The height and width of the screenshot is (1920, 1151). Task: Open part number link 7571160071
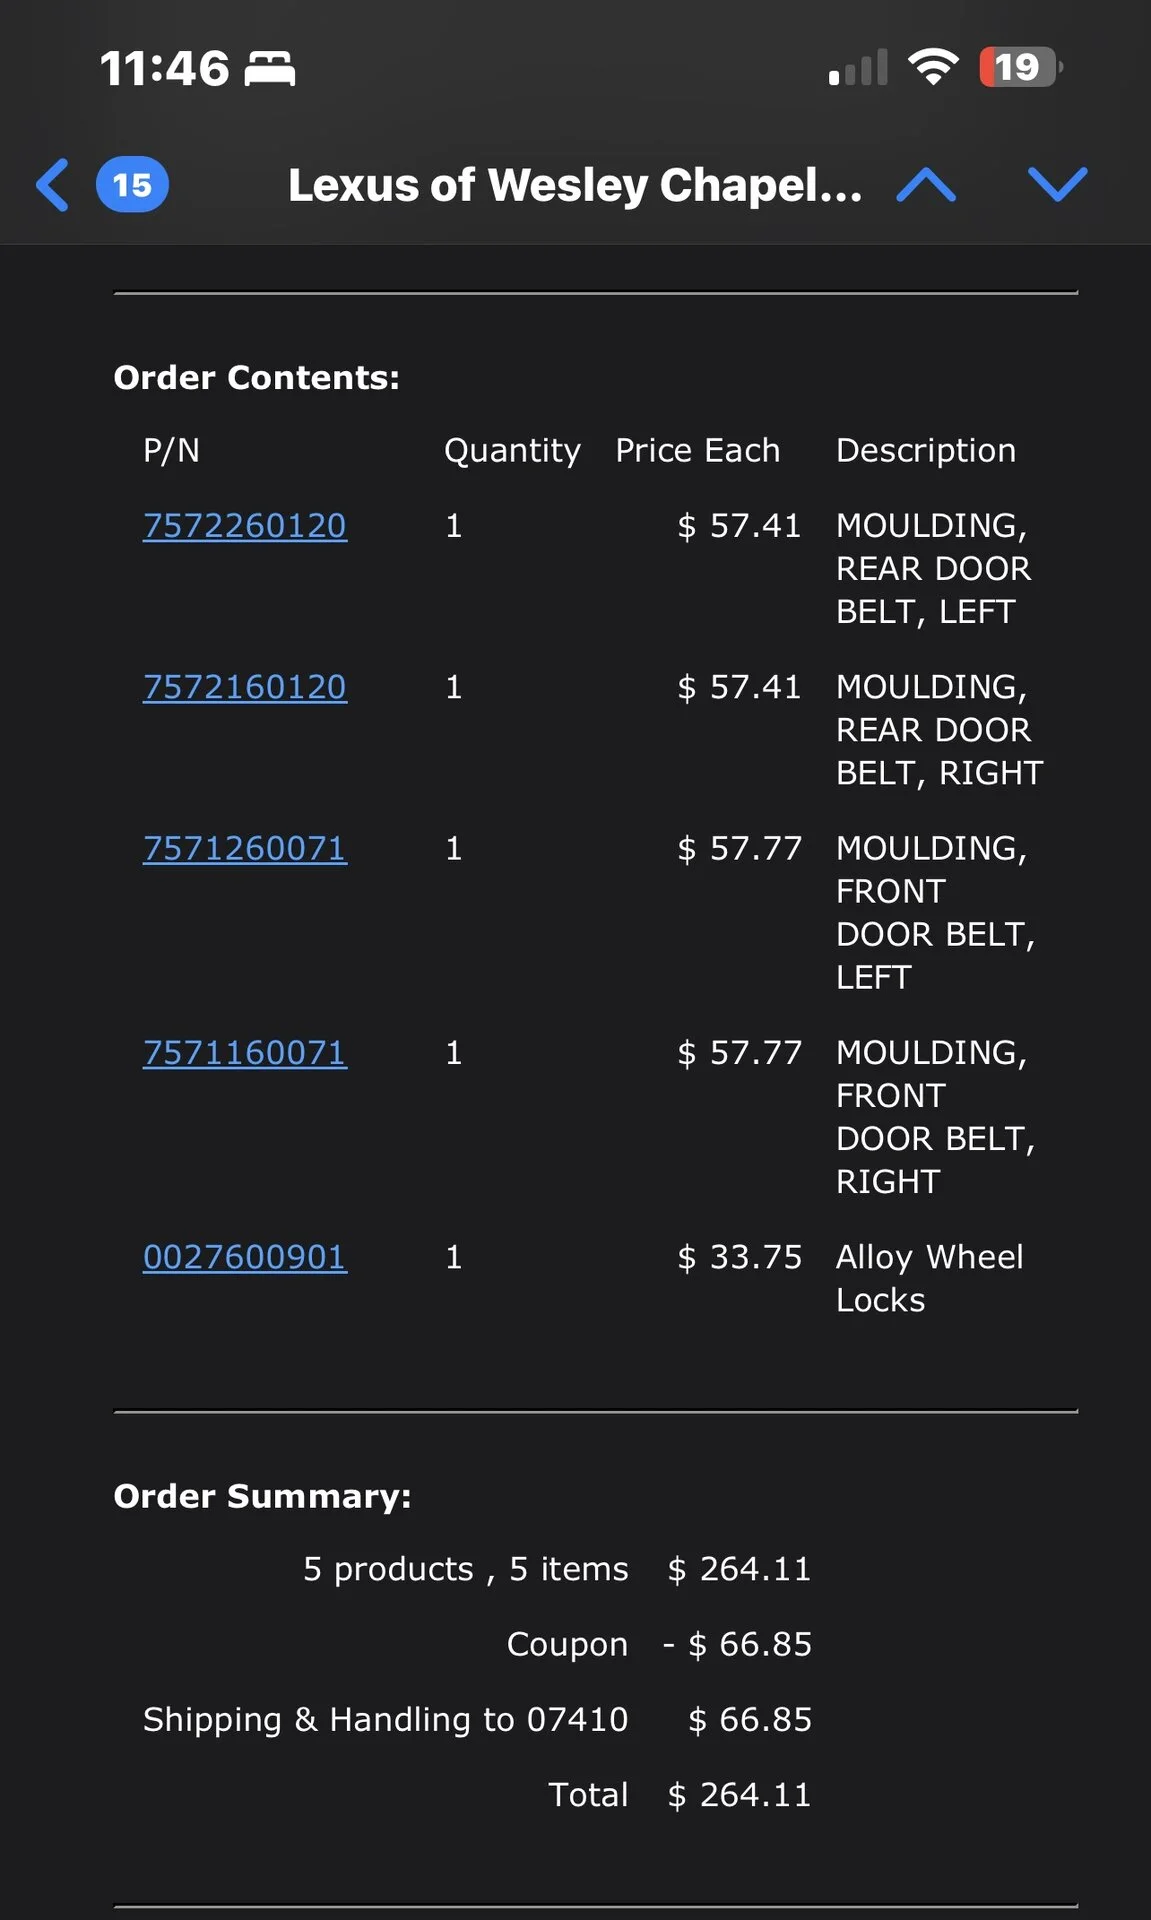point(245,1053)
